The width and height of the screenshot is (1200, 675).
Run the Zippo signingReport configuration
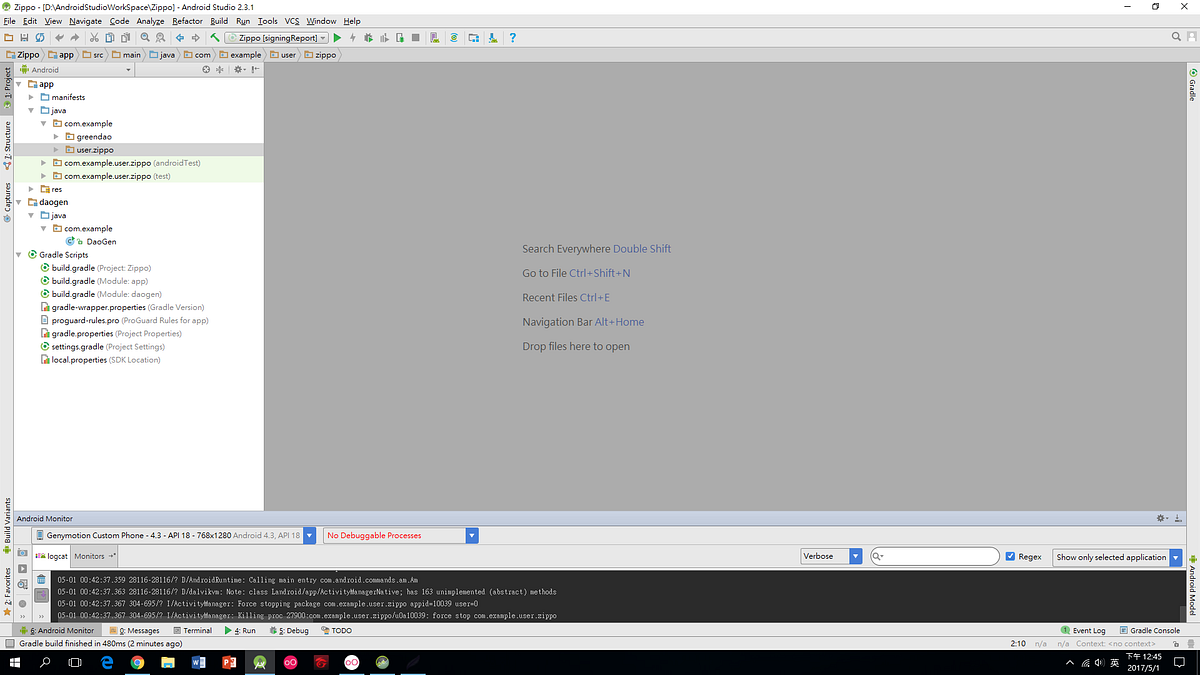tap(337, 37)
